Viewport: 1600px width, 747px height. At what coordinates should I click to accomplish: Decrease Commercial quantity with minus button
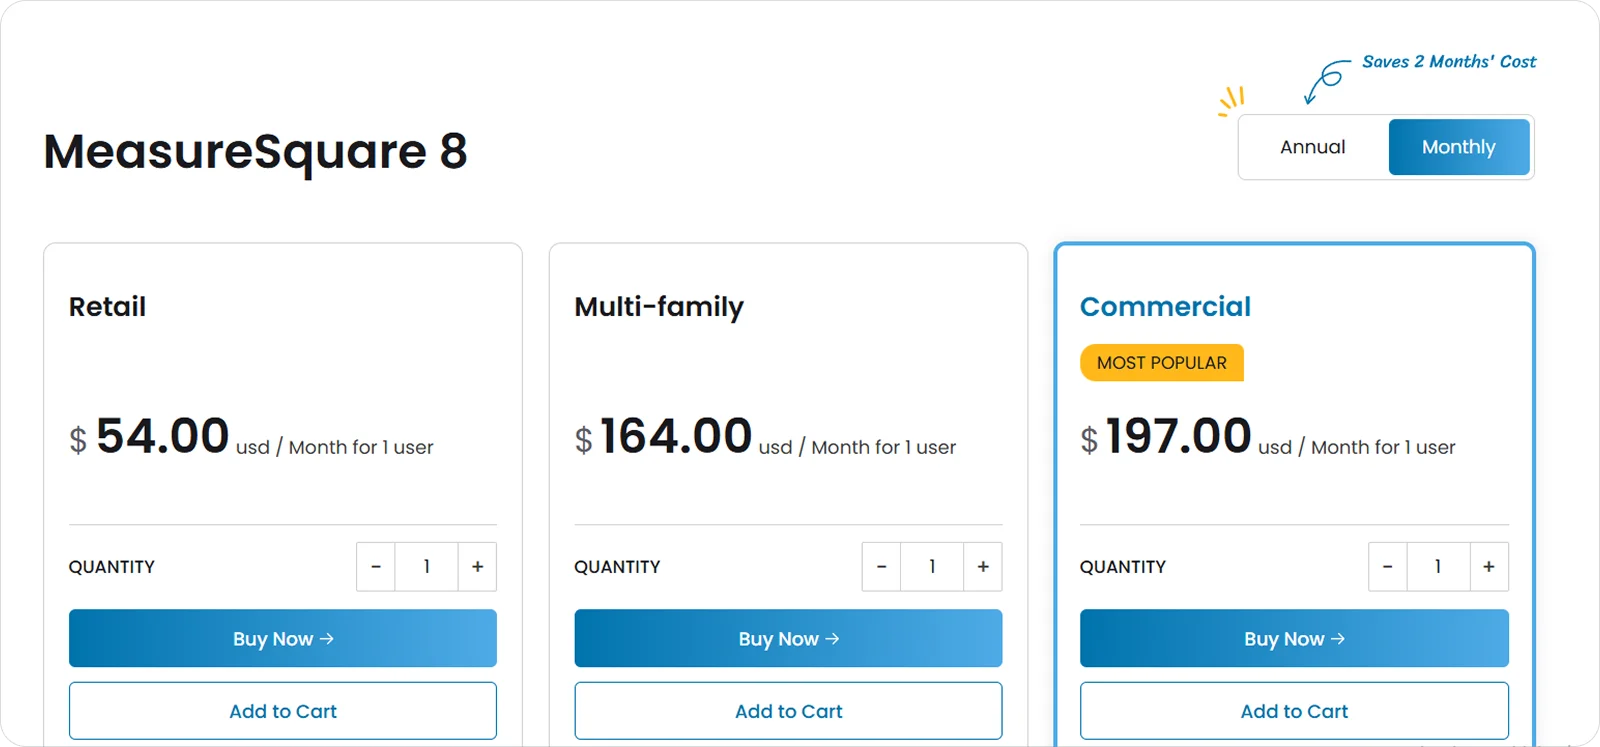coord(1387,567)
